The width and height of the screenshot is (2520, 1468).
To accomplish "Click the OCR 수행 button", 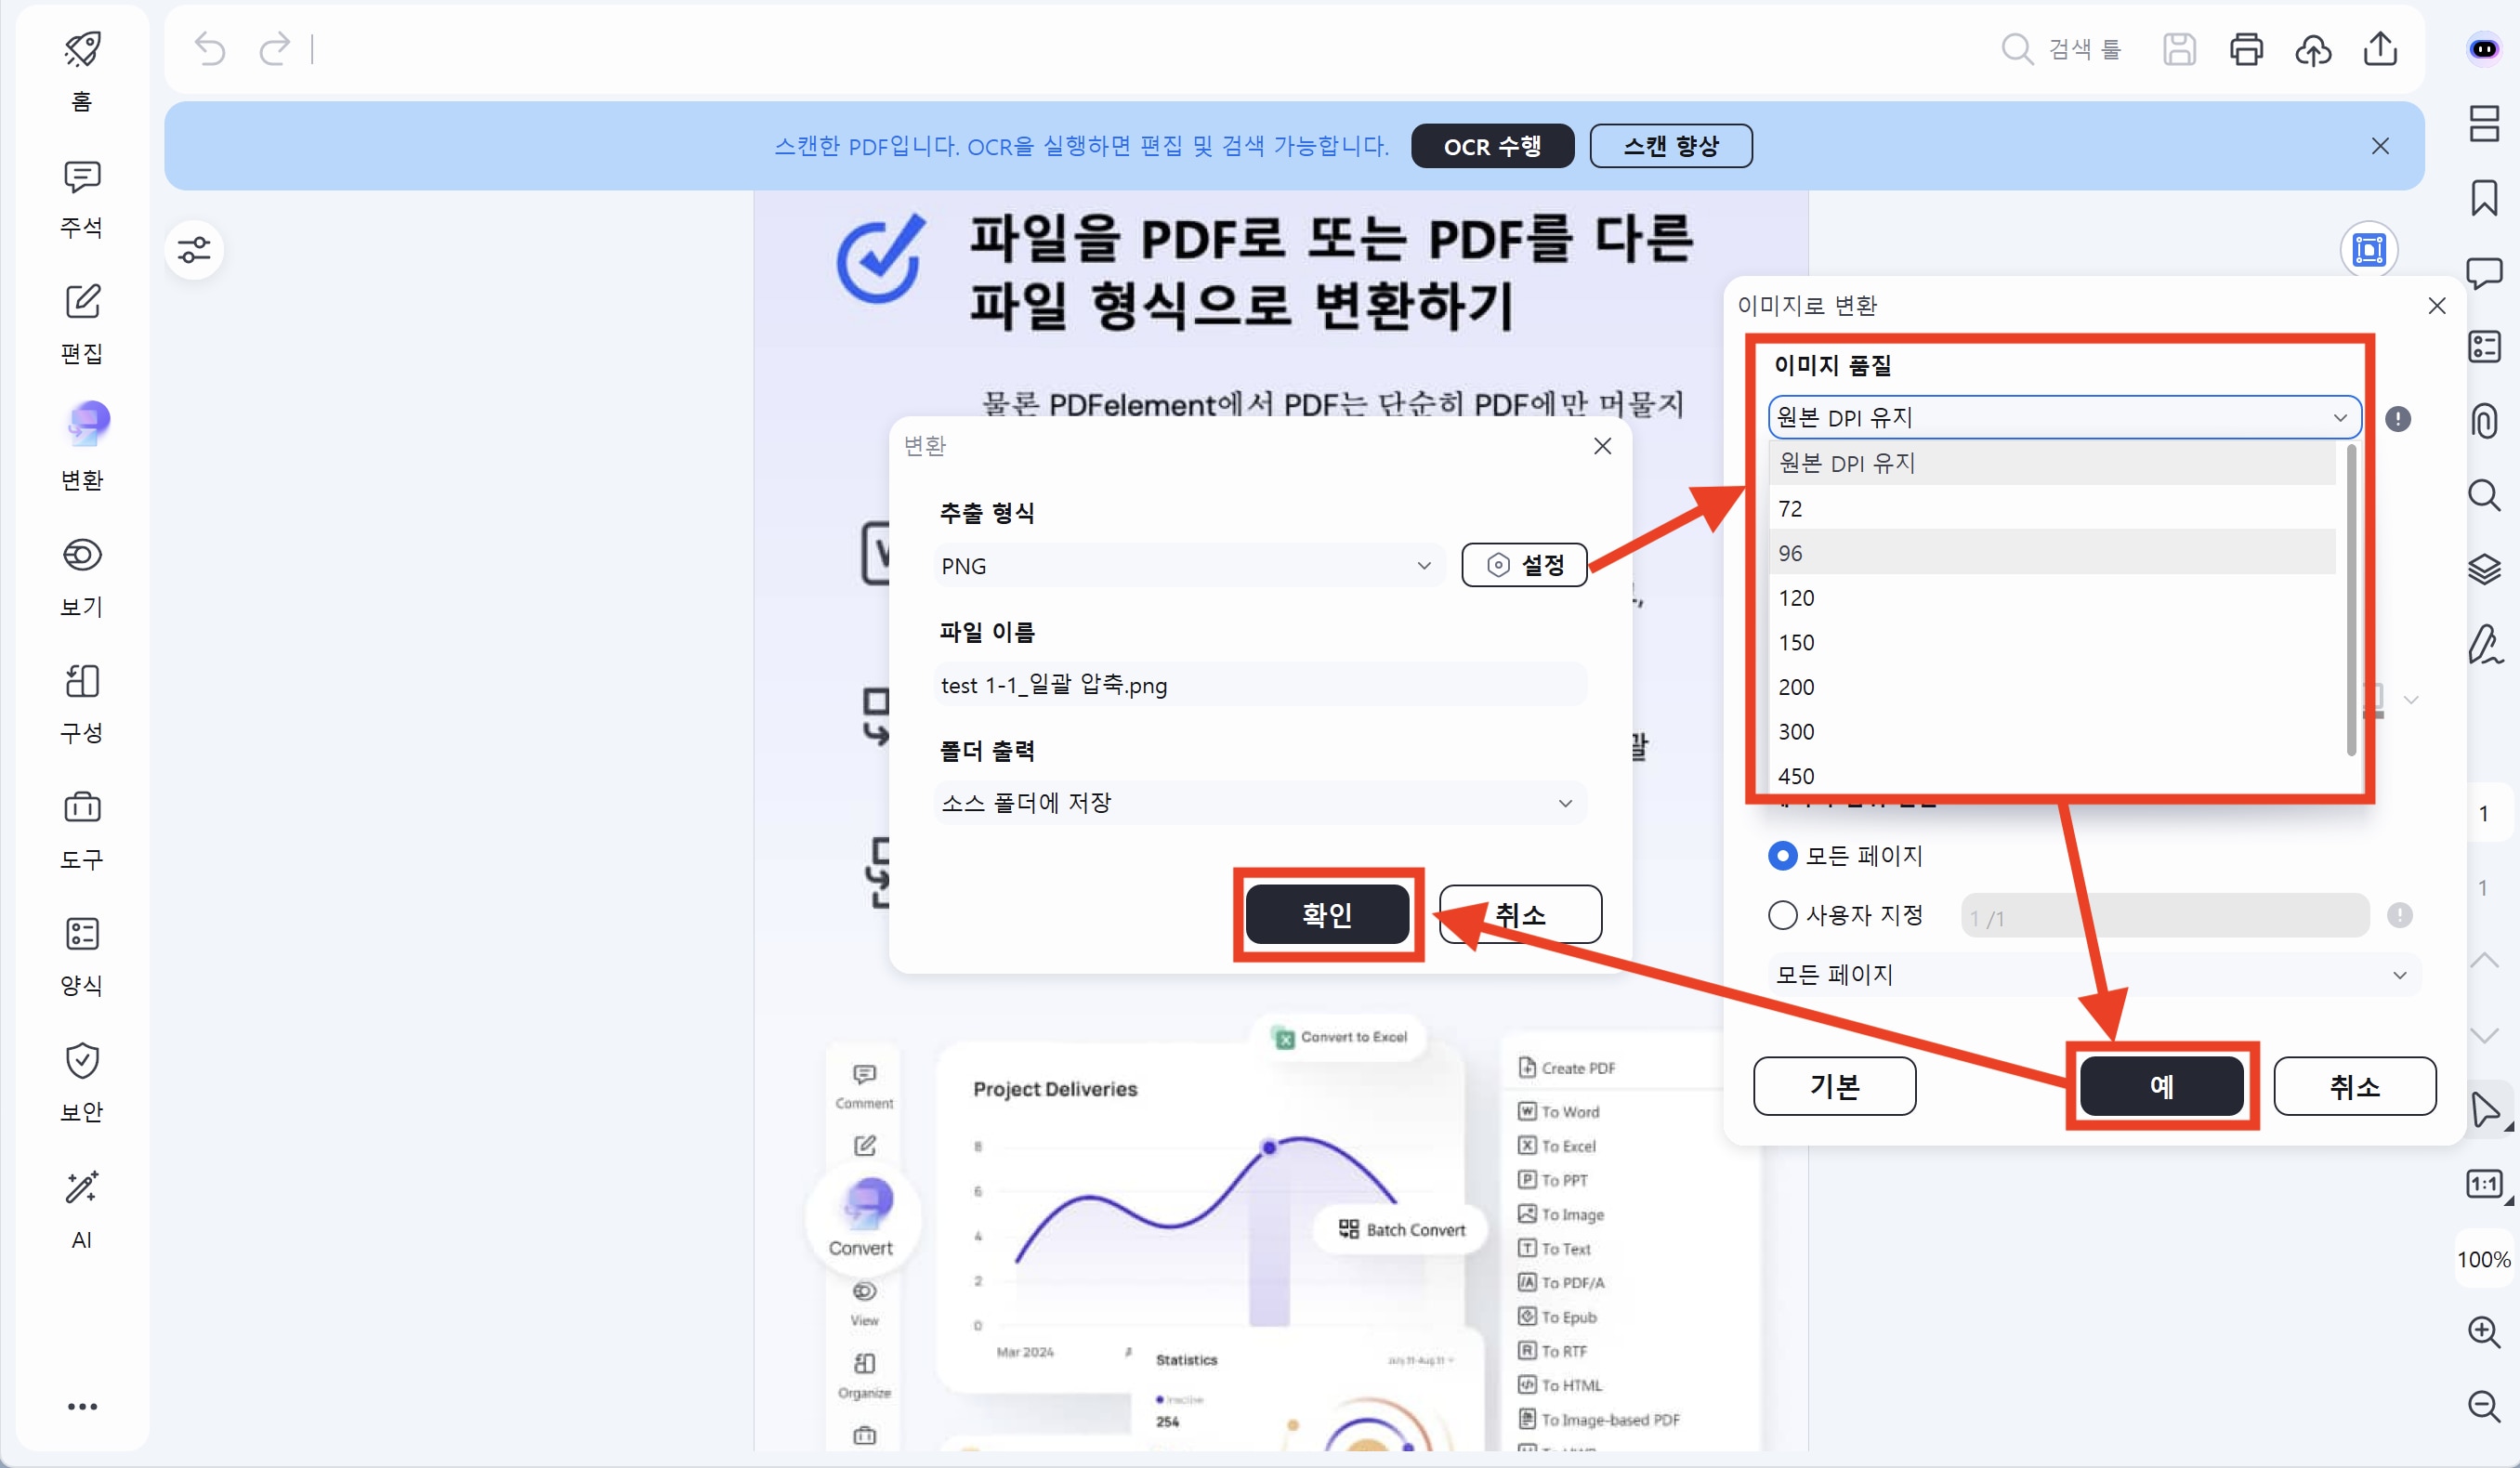I will point(1492,147).
